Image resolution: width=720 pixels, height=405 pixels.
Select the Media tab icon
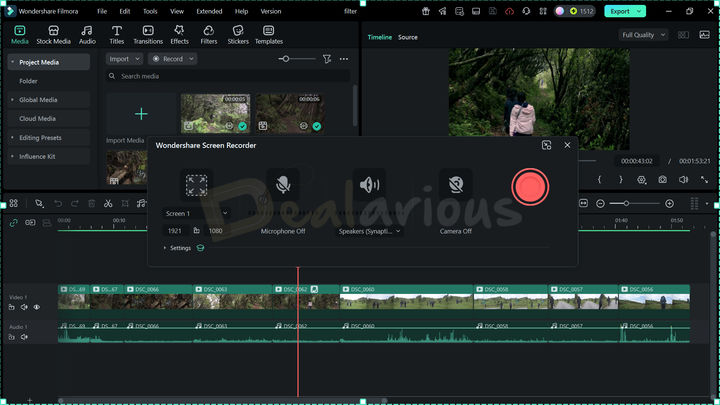click(19, 31)
